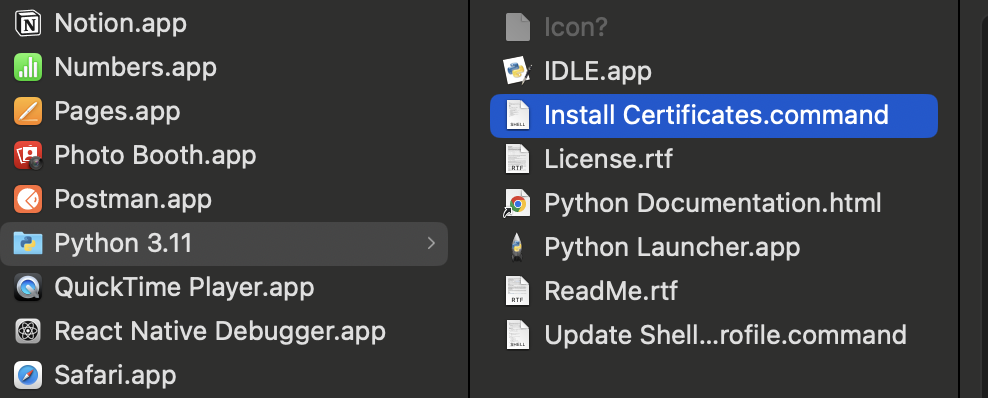Select Install Certificates.command name

716,115
